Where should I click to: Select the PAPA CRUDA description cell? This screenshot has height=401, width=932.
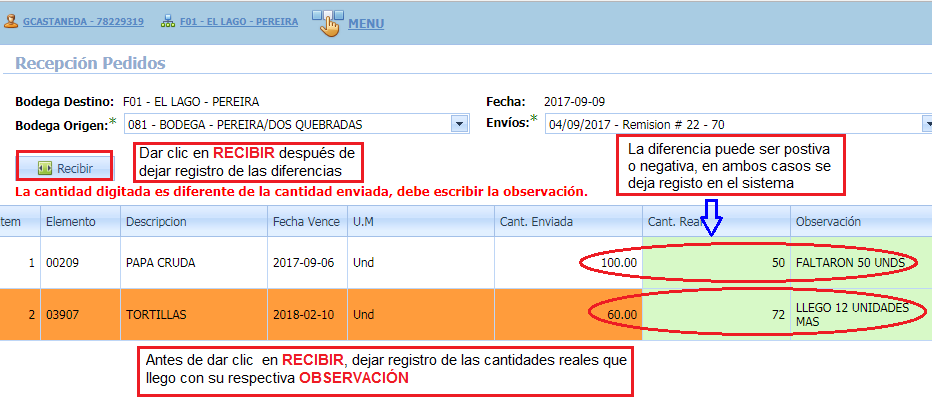point(194,263)
